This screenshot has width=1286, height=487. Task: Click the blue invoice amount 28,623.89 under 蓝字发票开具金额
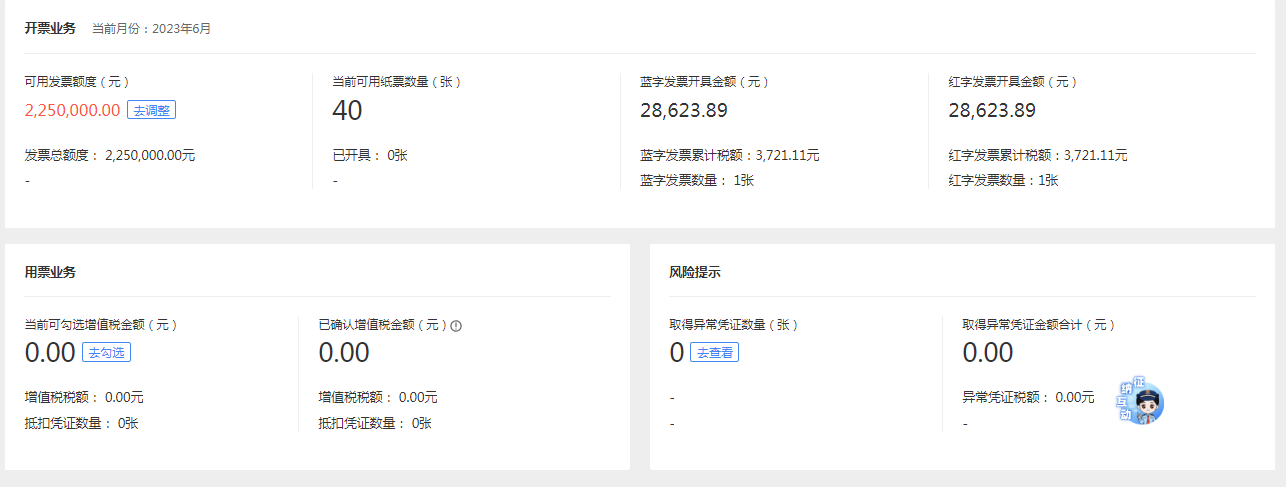tap(684, 110)
